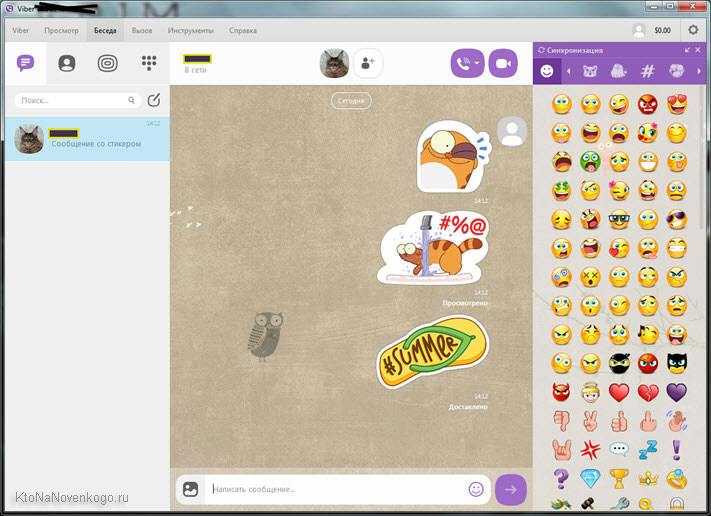Start a voice call with the purple phone button

click(x=468, y=63)
